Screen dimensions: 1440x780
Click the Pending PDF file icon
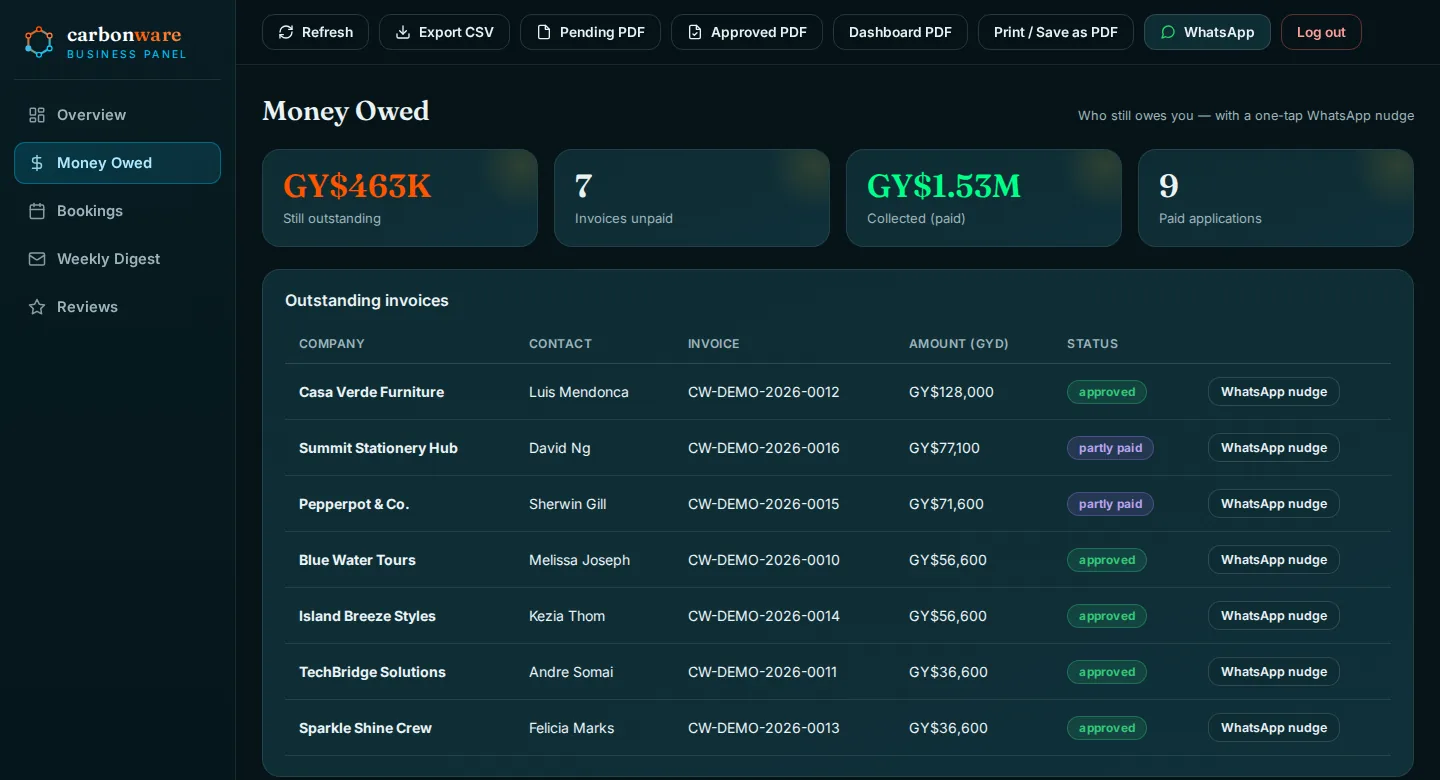tap(544, 32)
